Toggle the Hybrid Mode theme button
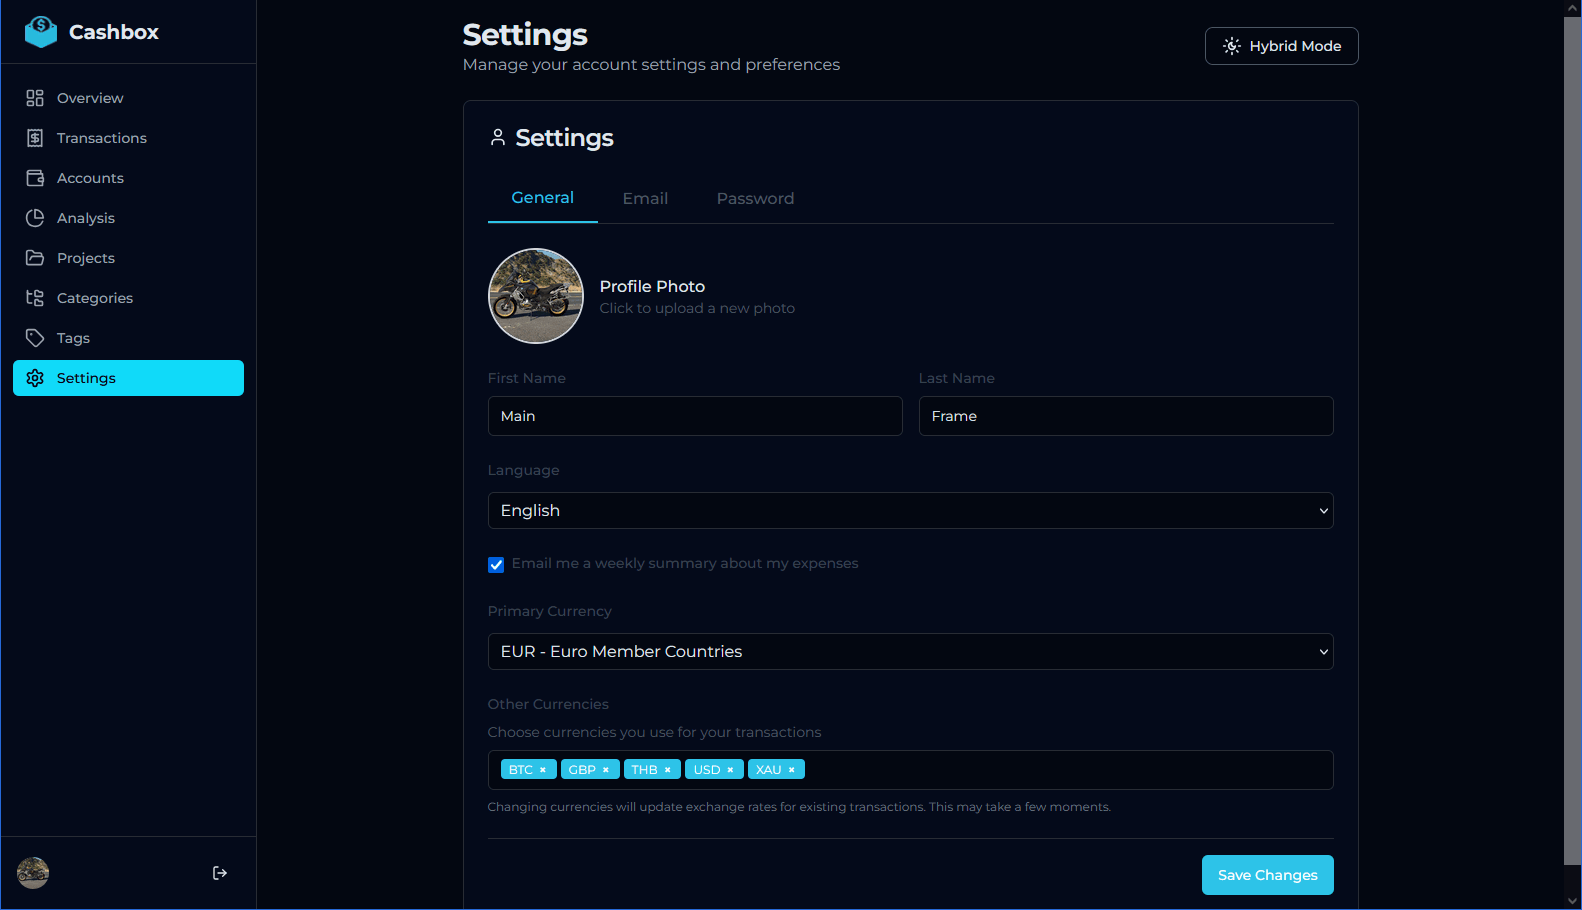This screenshot has height=910, width=1582. [1281, 46]
